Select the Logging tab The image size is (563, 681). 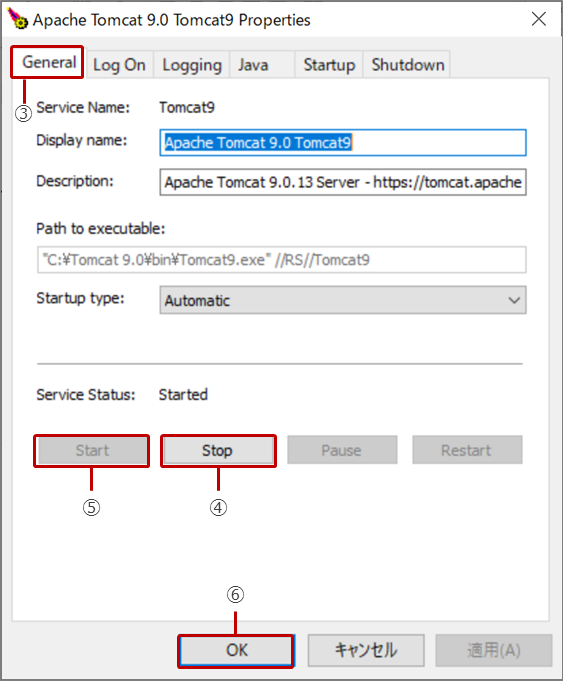192,65
